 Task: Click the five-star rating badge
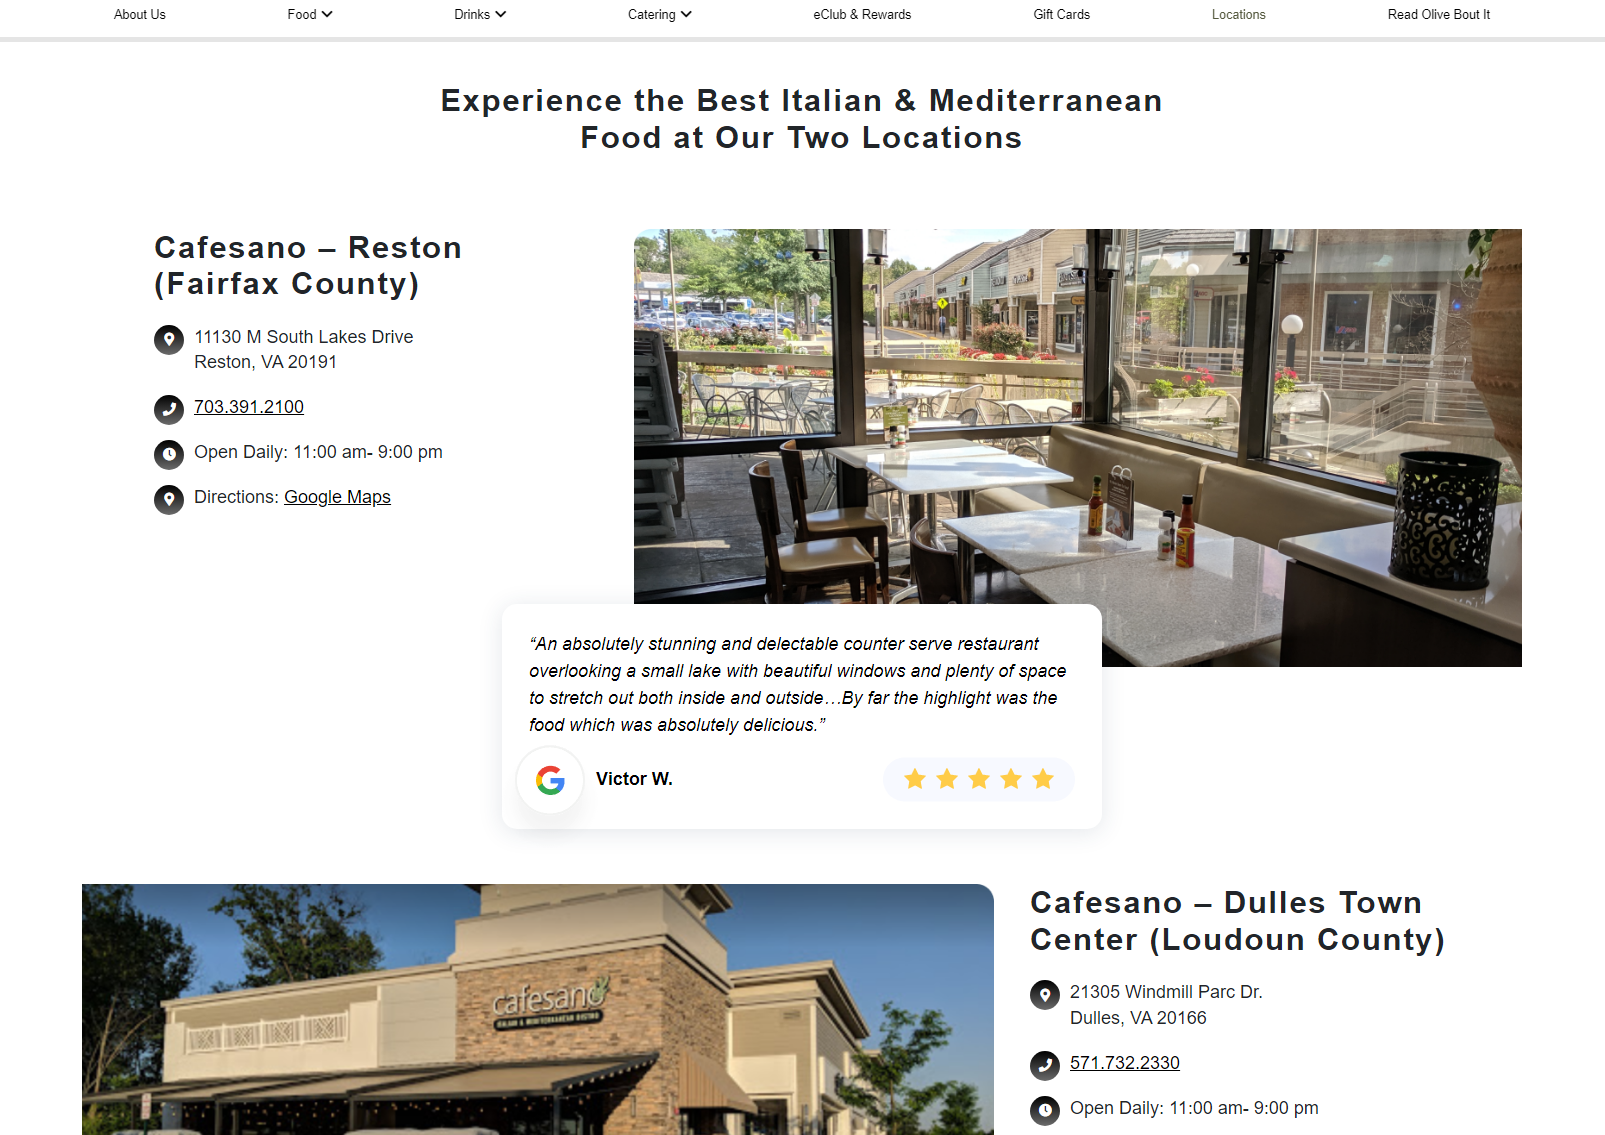click(979, 779)
